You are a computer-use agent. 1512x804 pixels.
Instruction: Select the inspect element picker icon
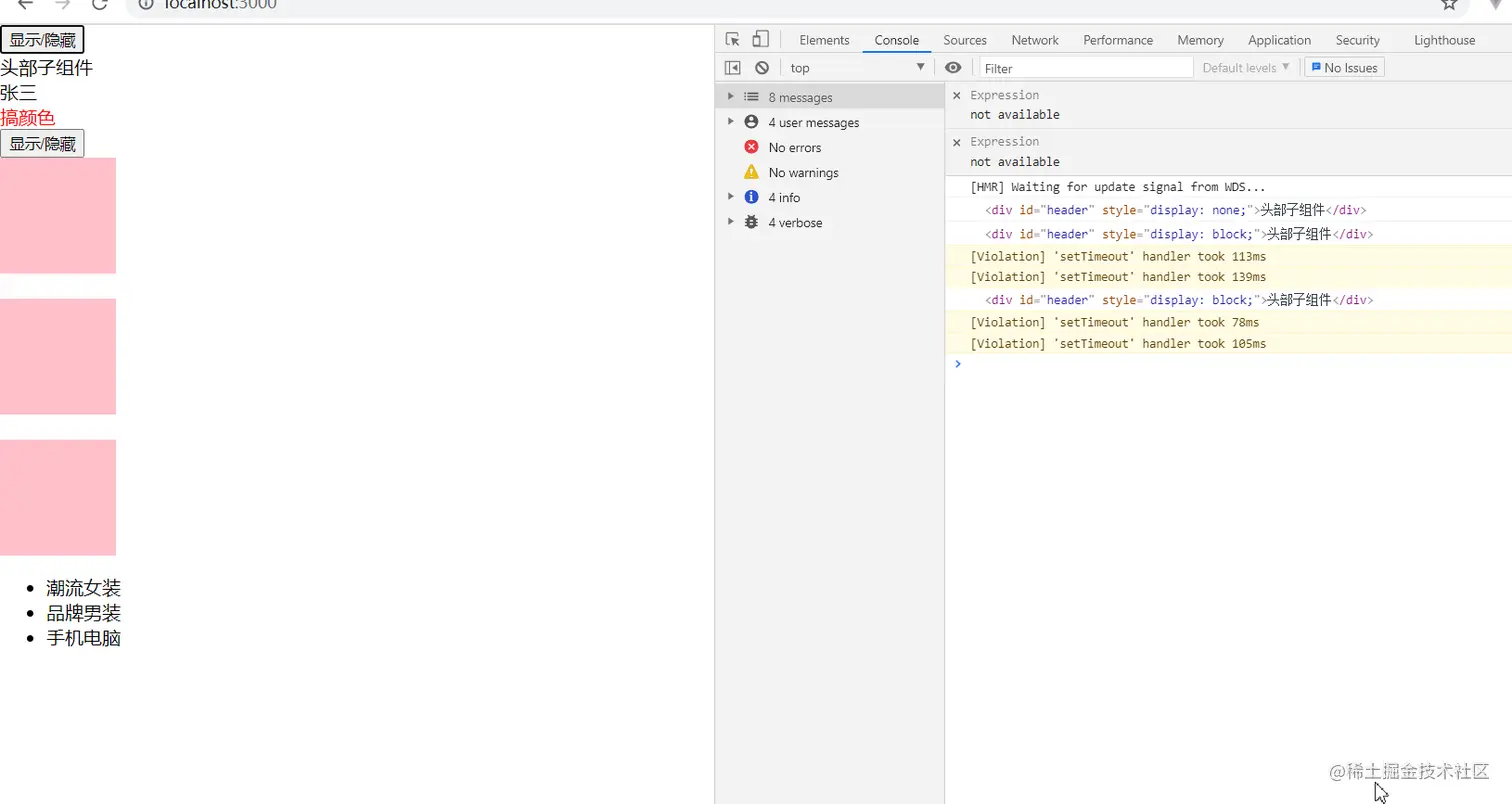tap(733, 40)
